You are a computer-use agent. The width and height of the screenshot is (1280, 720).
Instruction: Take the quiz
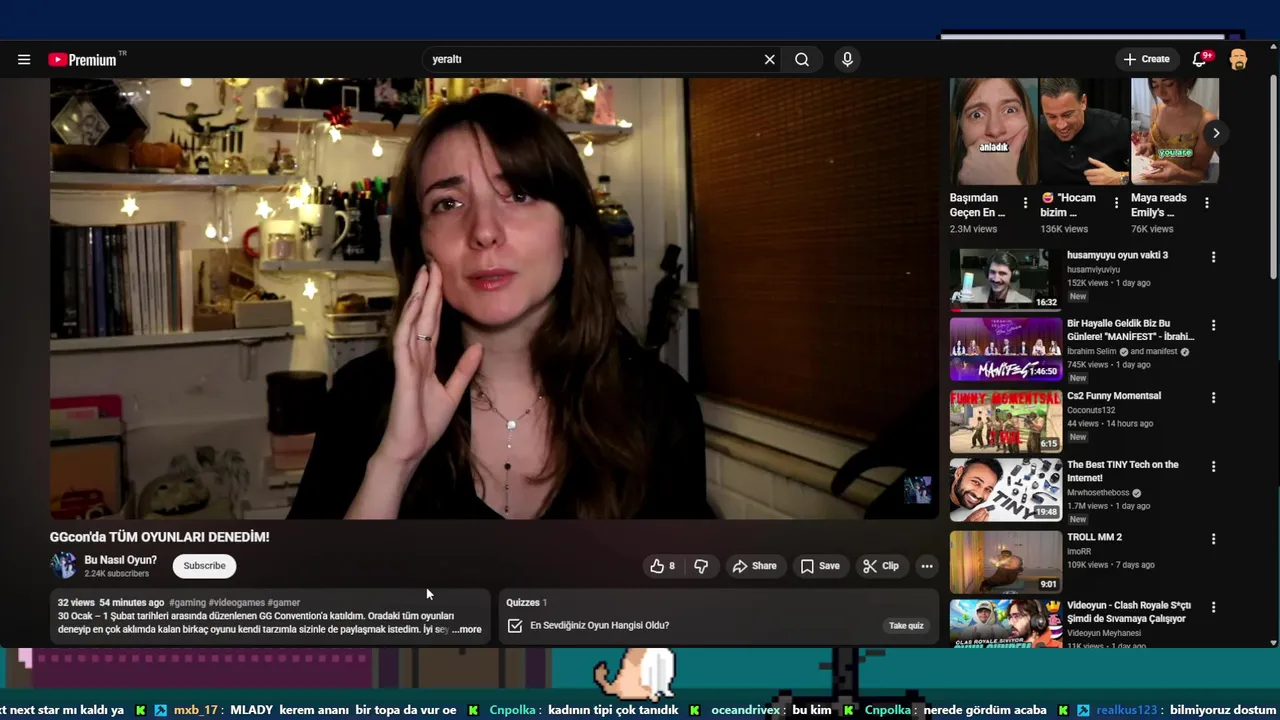click(x=906, y=626)
